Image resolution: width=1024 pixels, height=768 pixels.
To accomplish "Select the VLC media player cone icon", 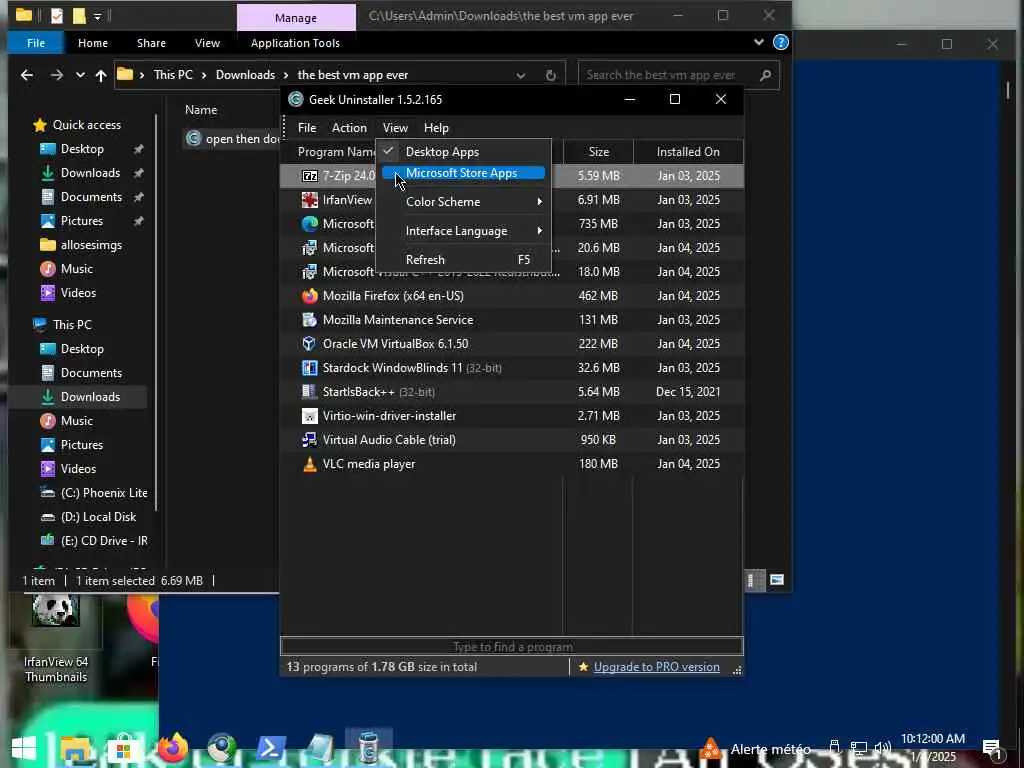I will pos(310,464).
